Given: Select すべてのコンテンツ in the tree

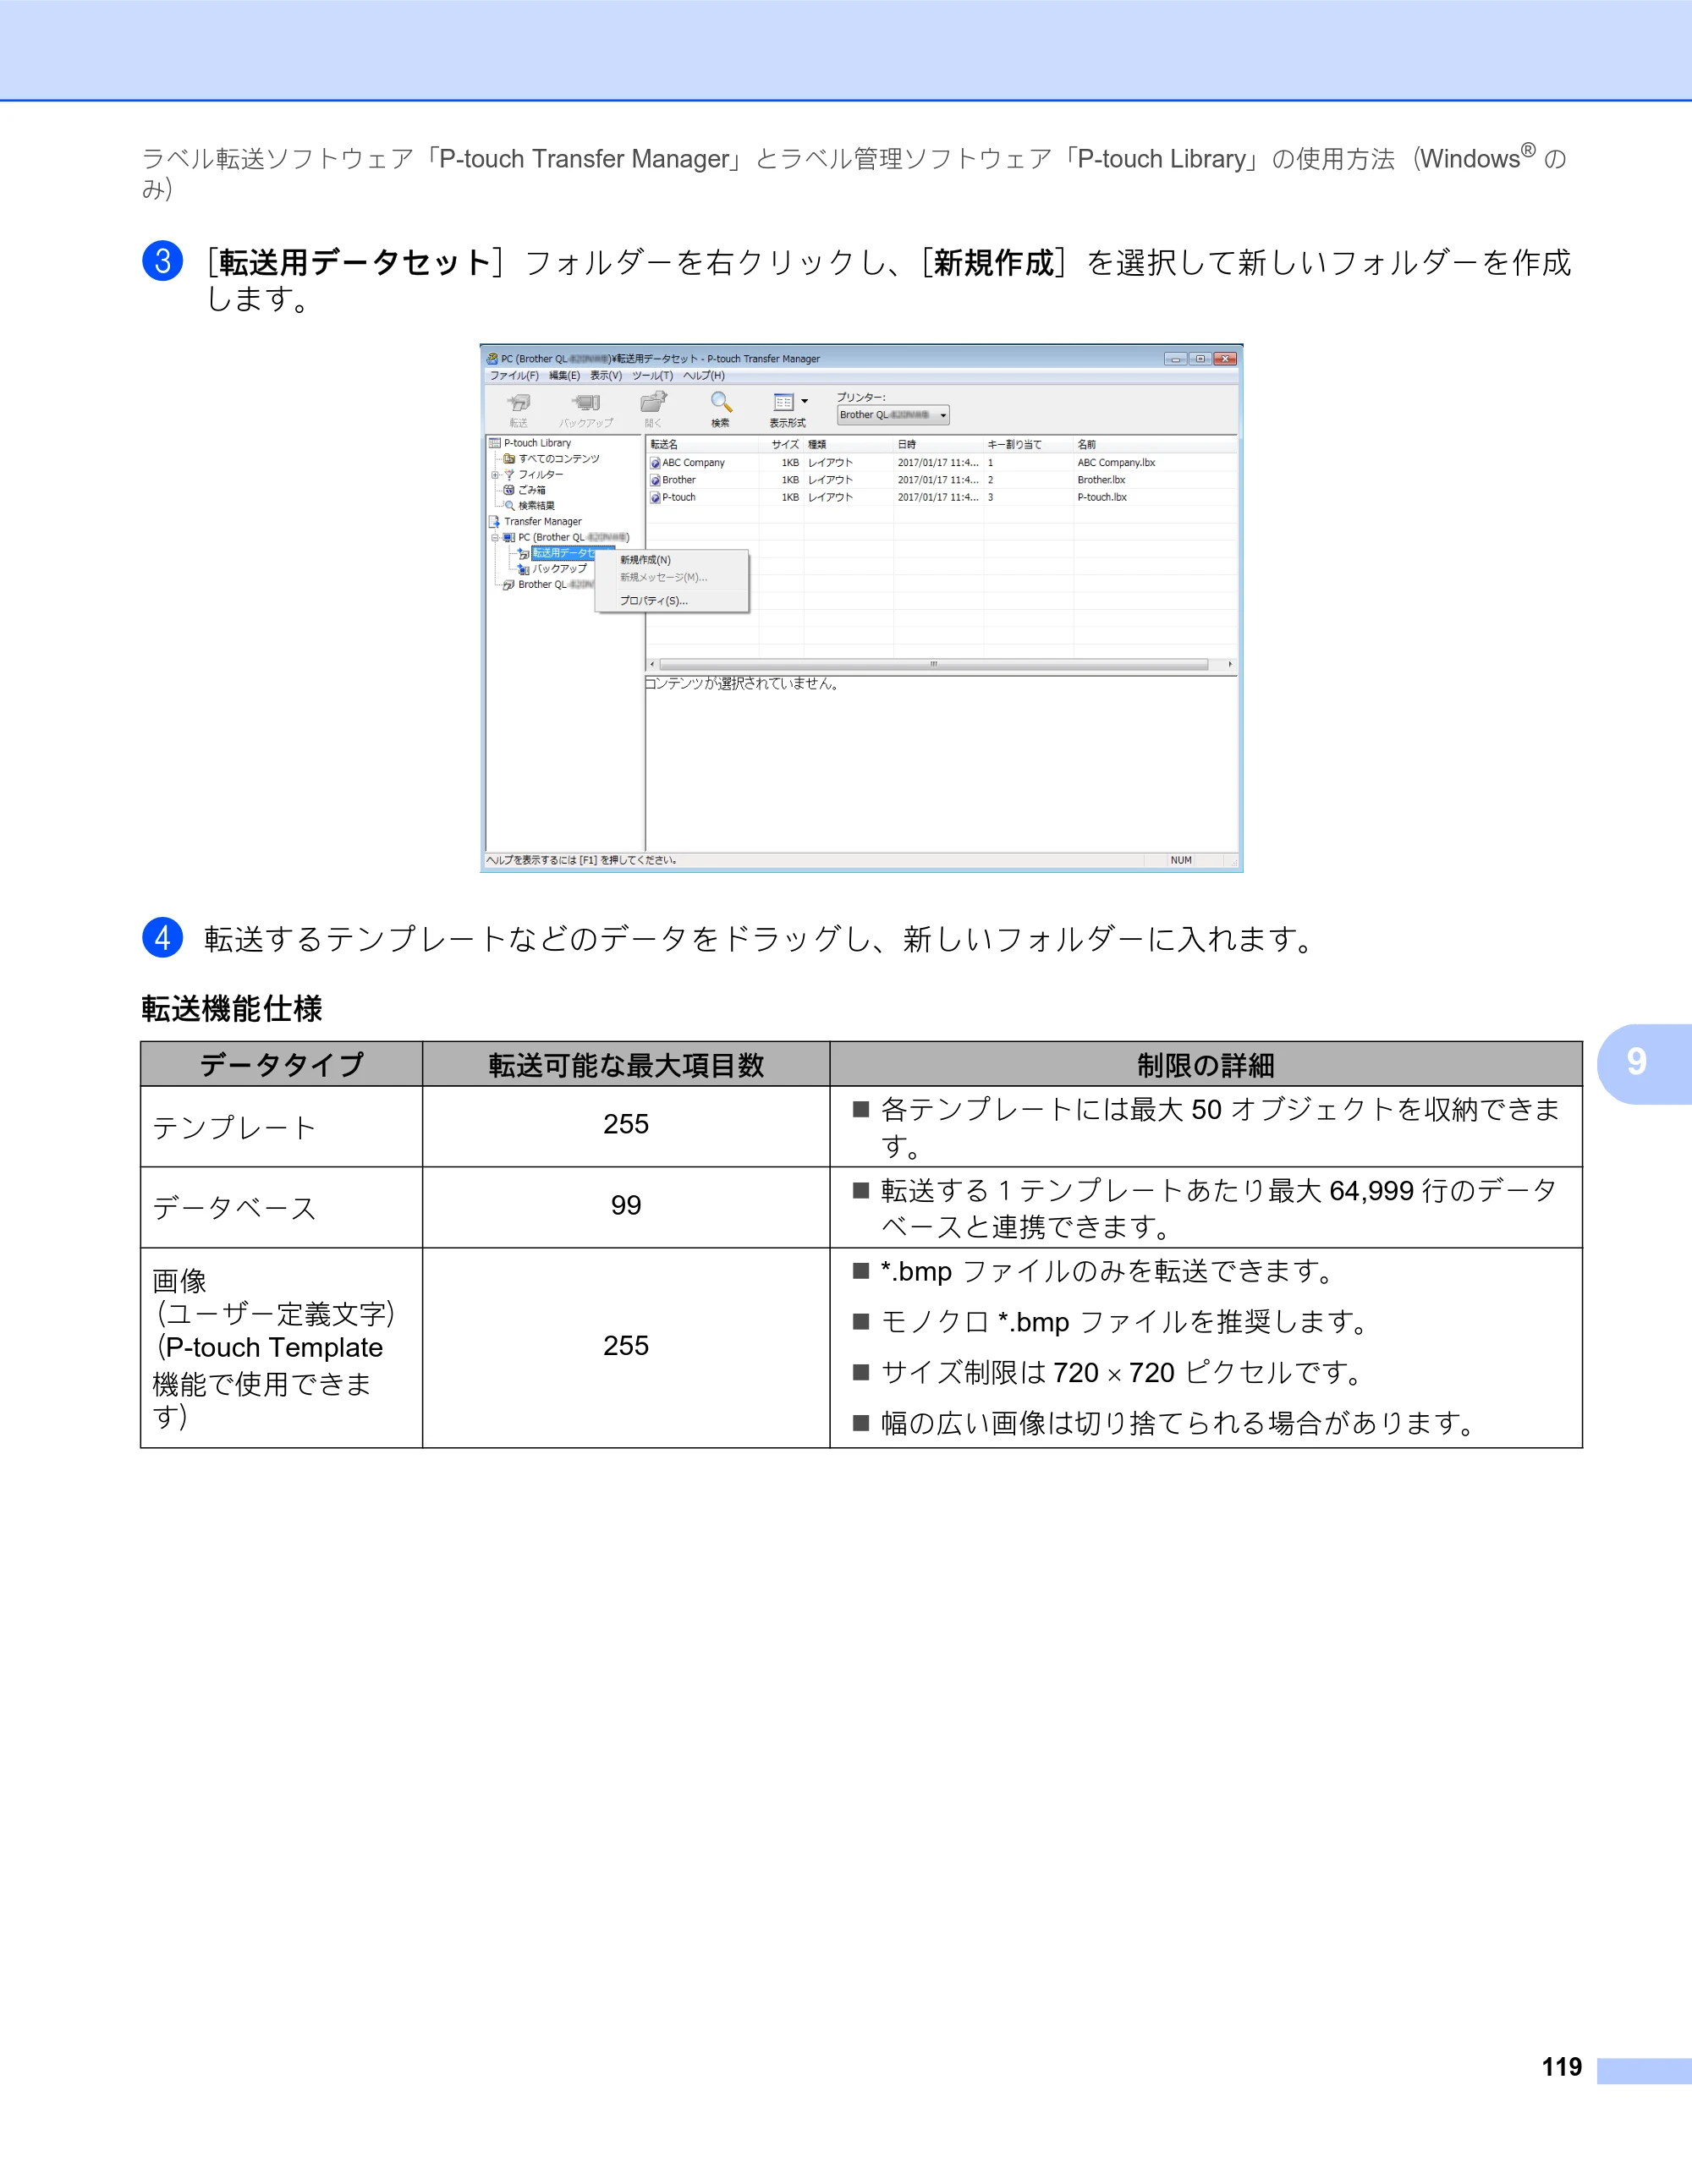Looking at the screenshot, I should [x=558, y=459].
